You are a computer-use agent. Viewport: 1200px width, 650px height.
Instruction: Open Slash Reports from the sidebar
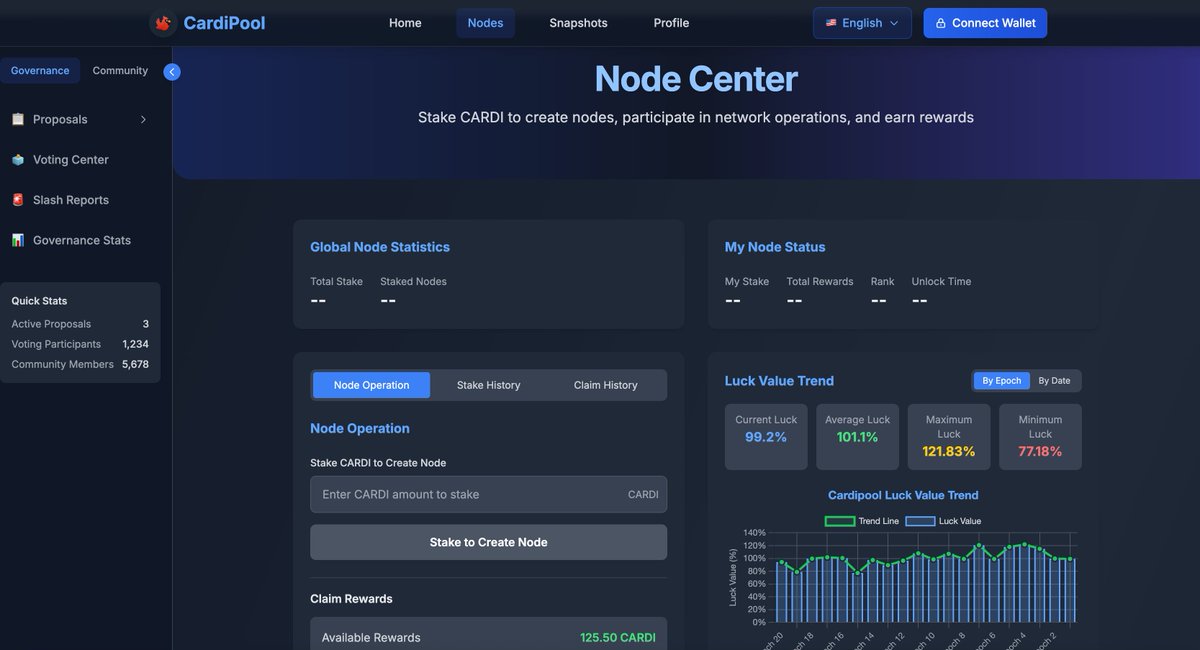(x=80, y=200)
